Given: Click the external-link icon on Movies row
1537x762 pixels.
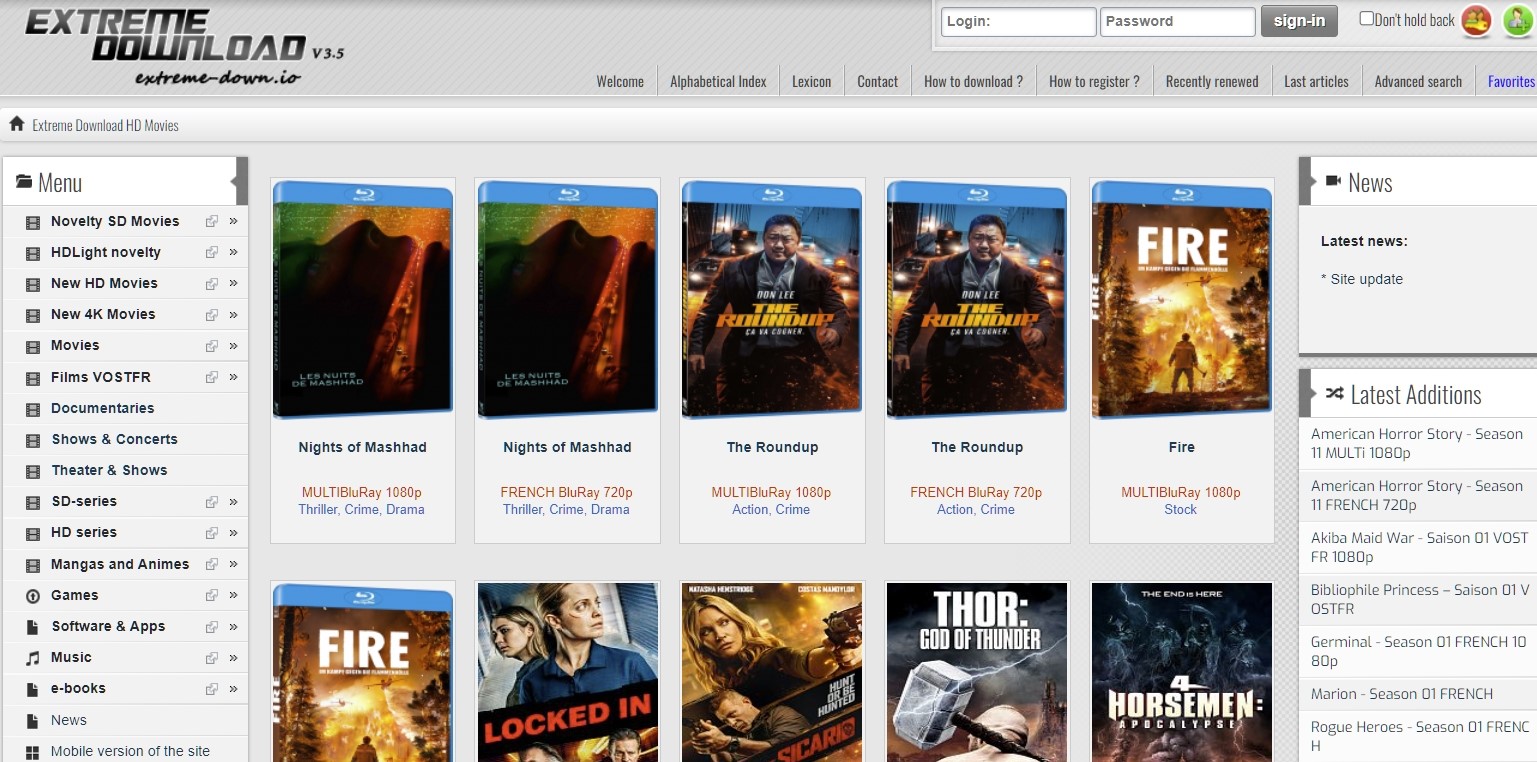Looking at the screenshot, I should pos(211,346).
